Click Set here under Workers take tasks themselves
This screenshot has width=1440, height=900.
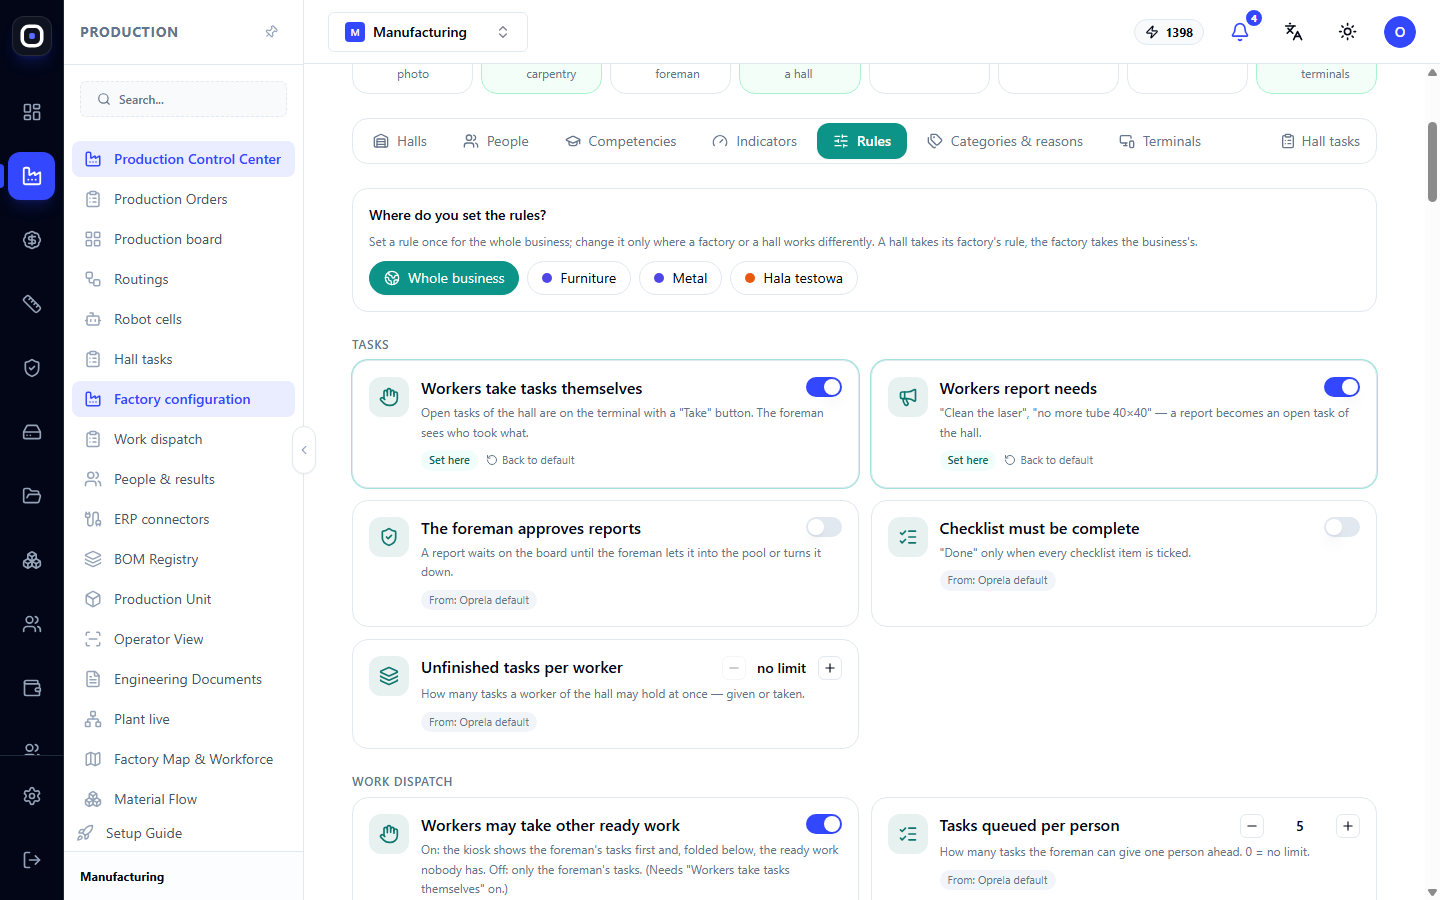449,460
